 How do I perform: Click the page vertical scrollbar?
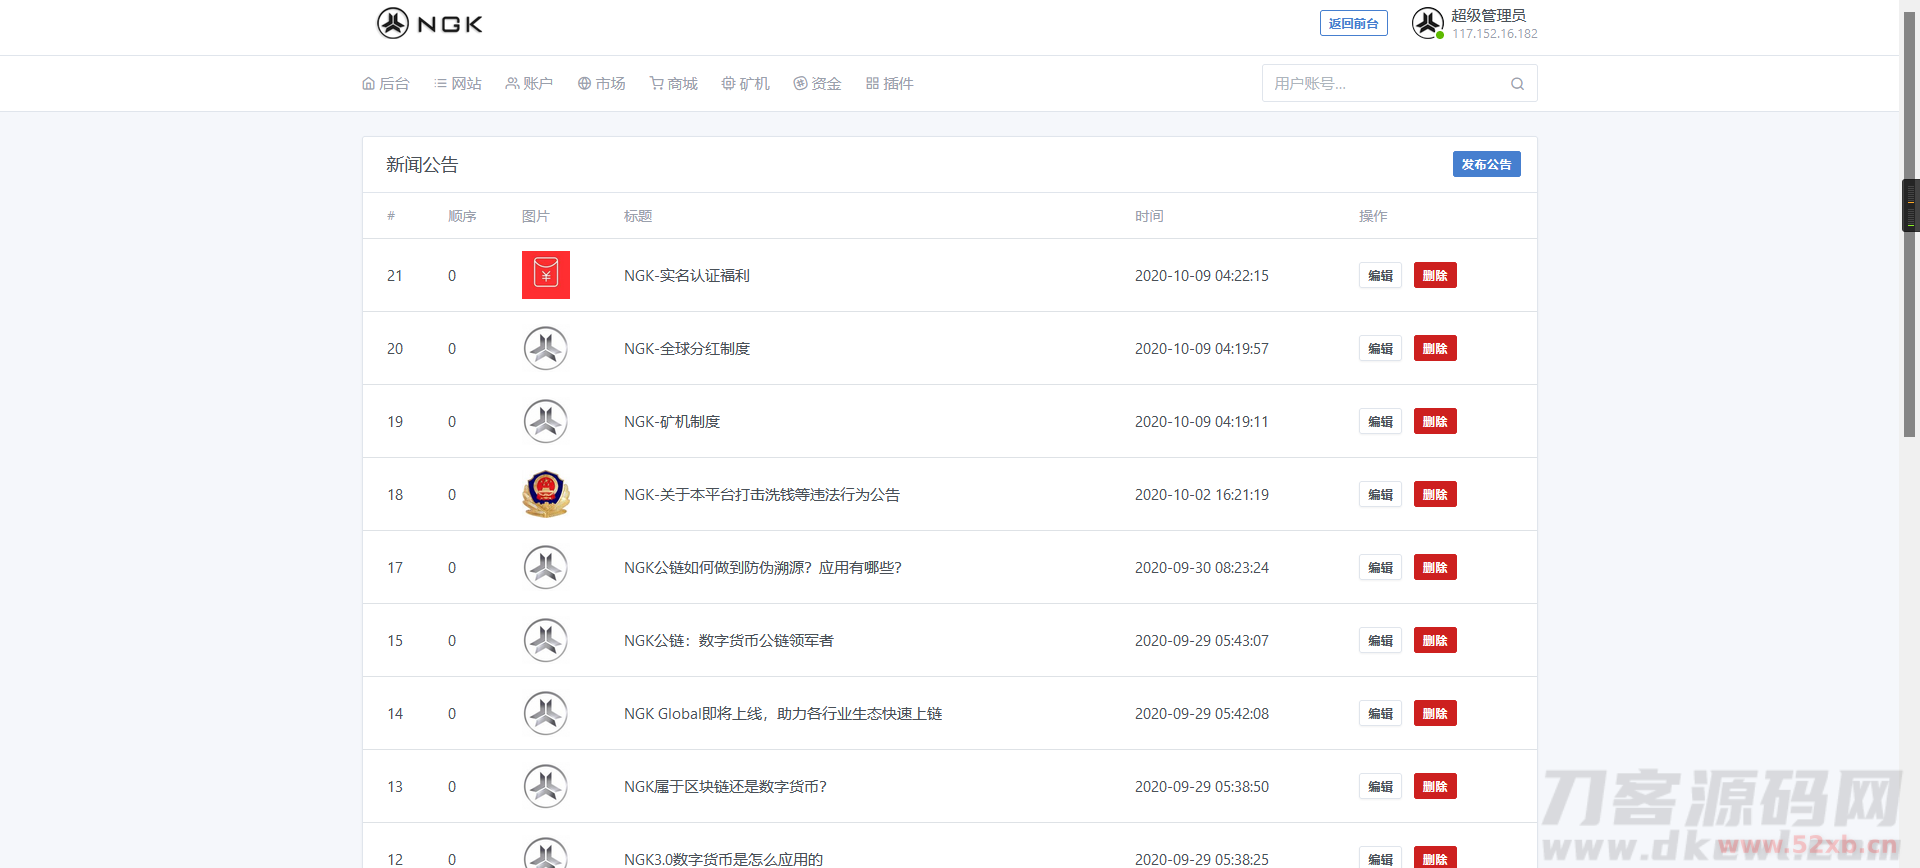coord(1909,300)
